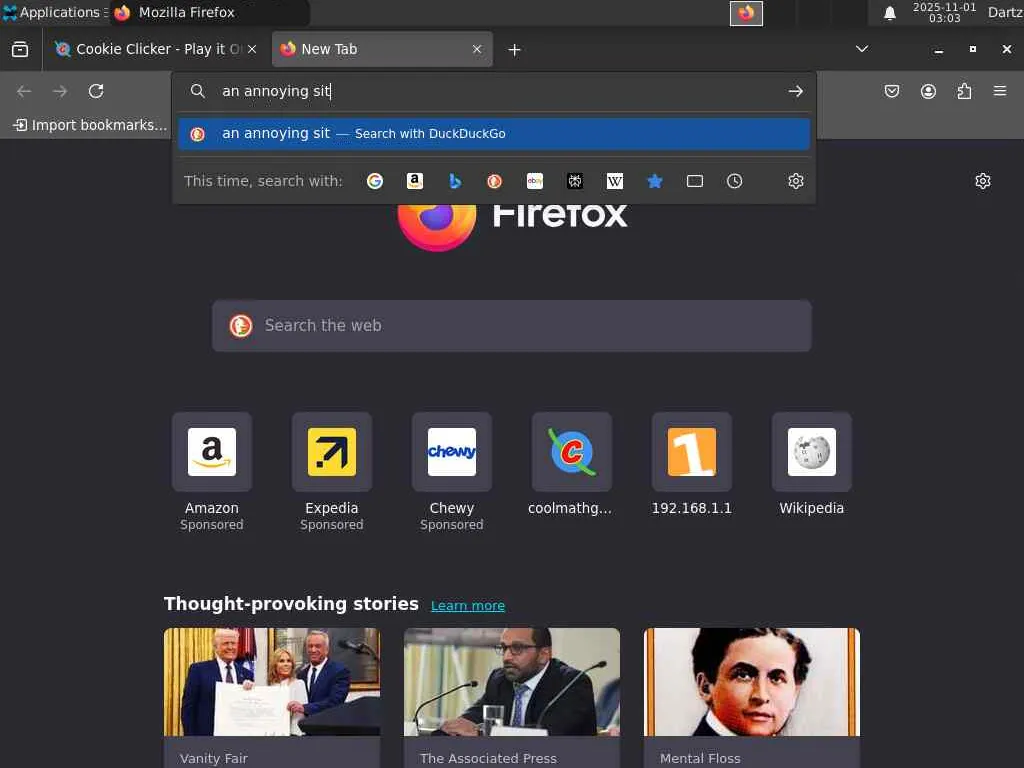The height and width of the screenshot is (768, 1024).
Task: Switch to Cookie Clicker tab
Action: tap(155, 49)
